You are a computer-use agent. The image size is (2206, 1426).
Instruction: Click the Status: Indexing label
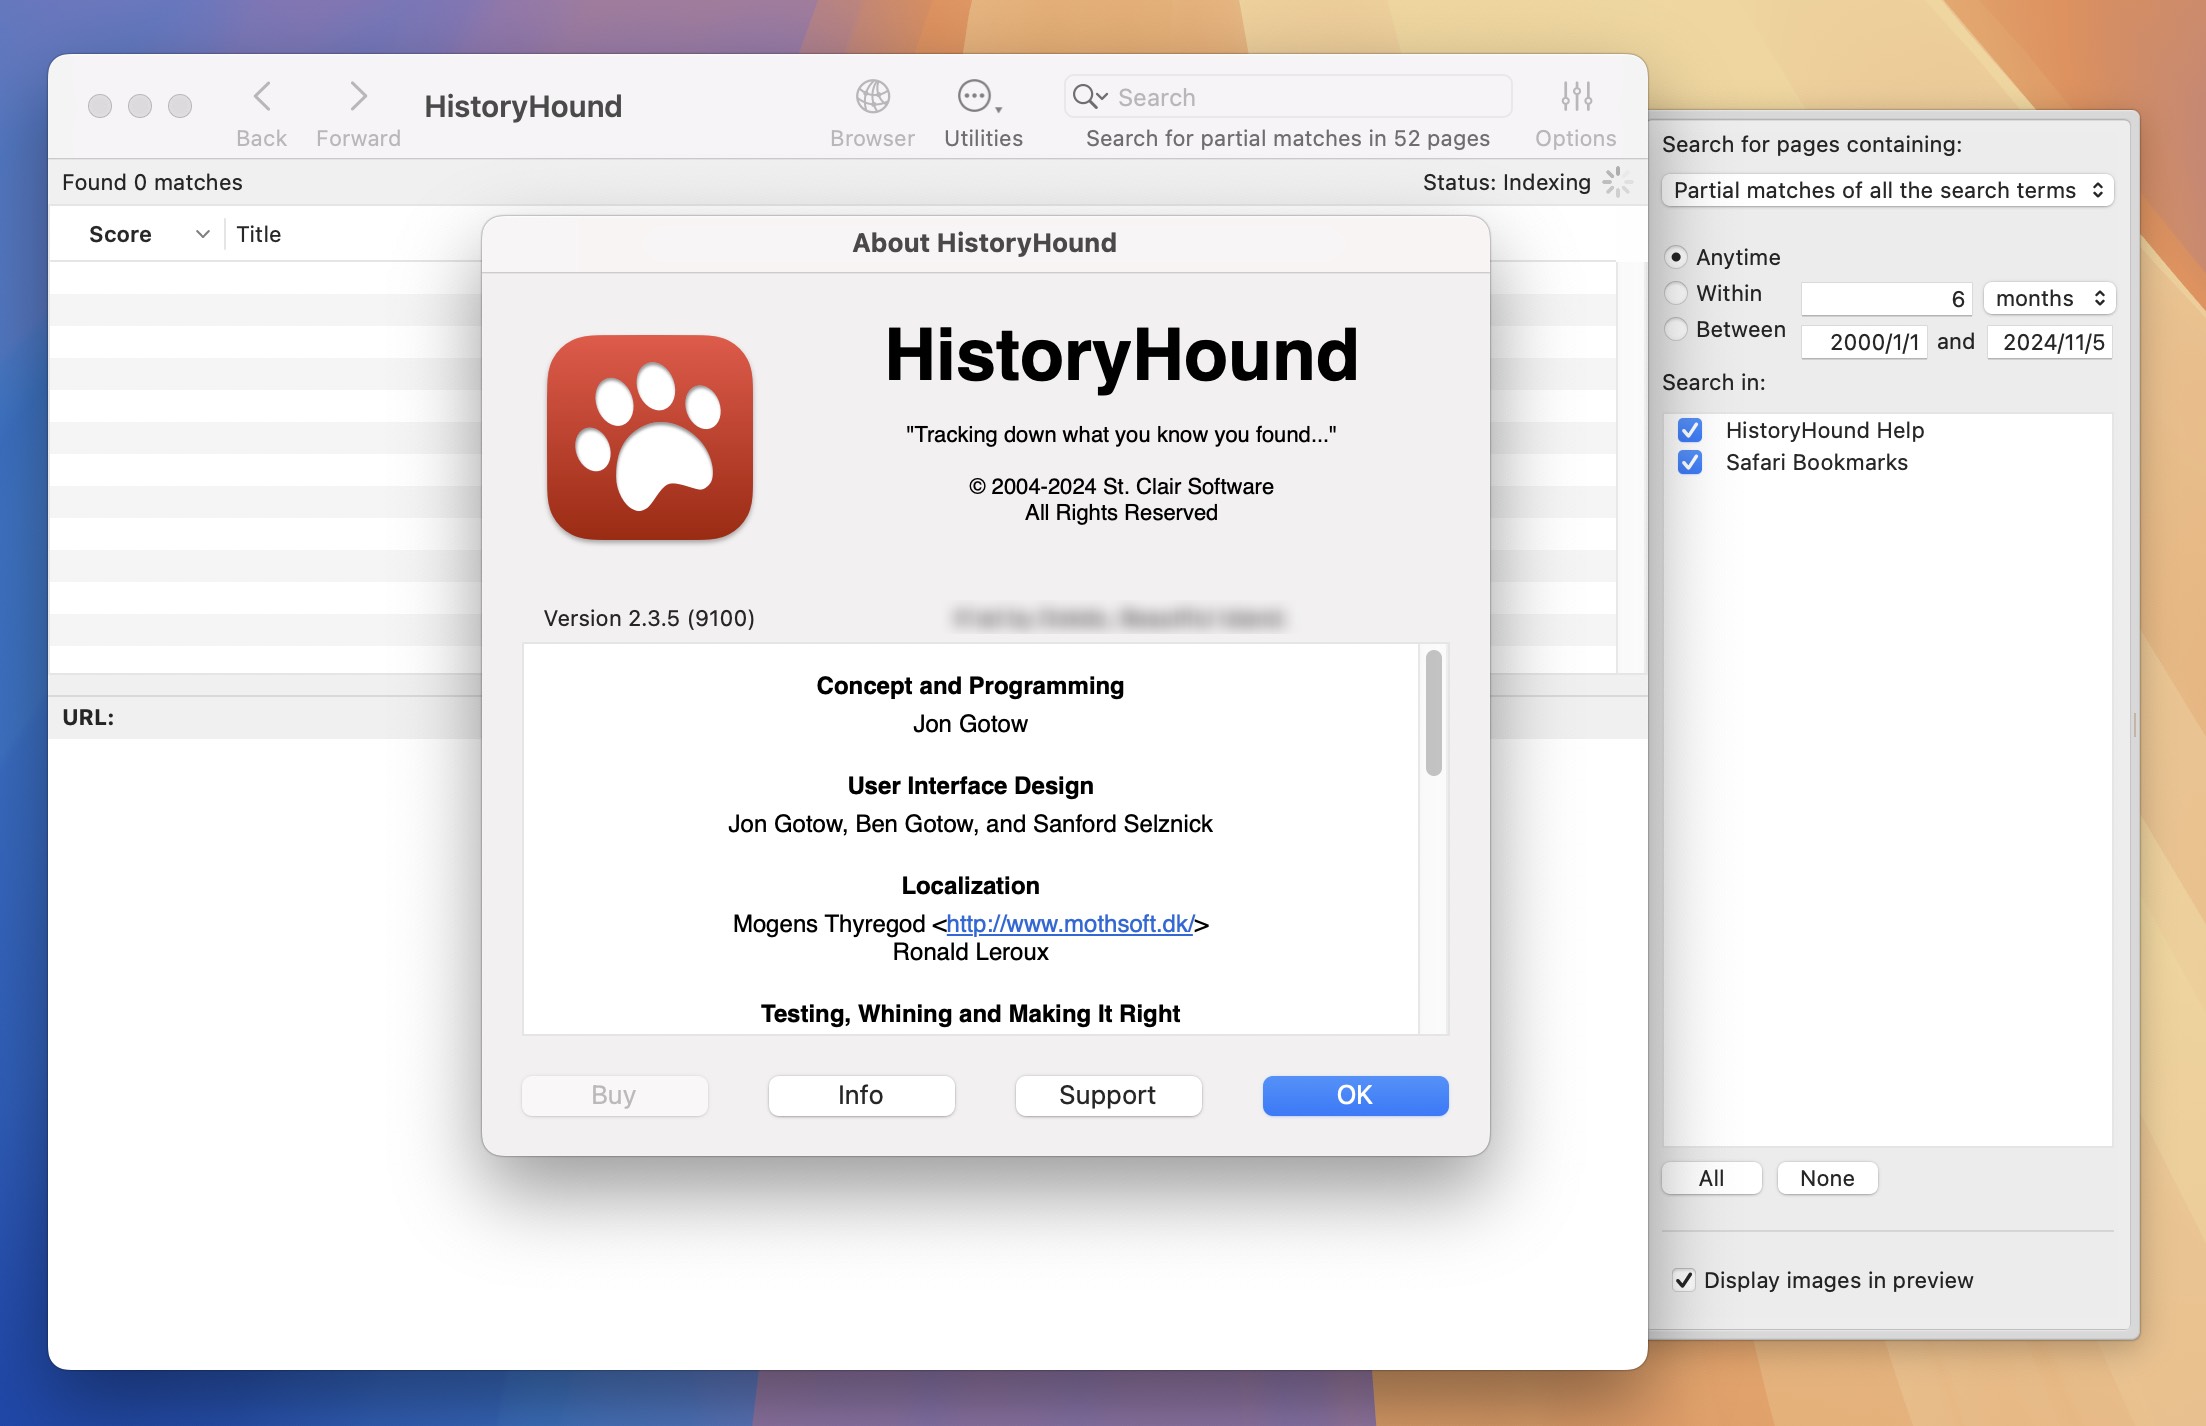1506,182
